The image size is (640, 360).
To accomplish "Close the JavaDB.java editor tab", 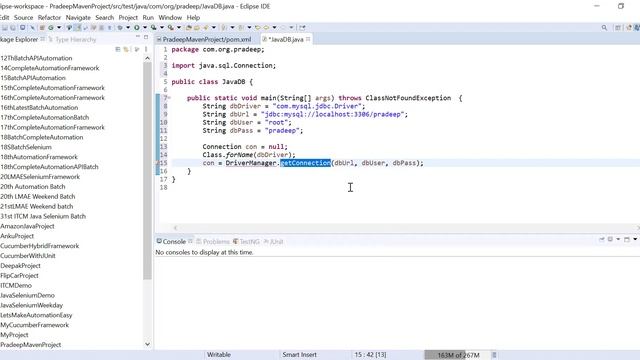I will click(x=308, y=39).
